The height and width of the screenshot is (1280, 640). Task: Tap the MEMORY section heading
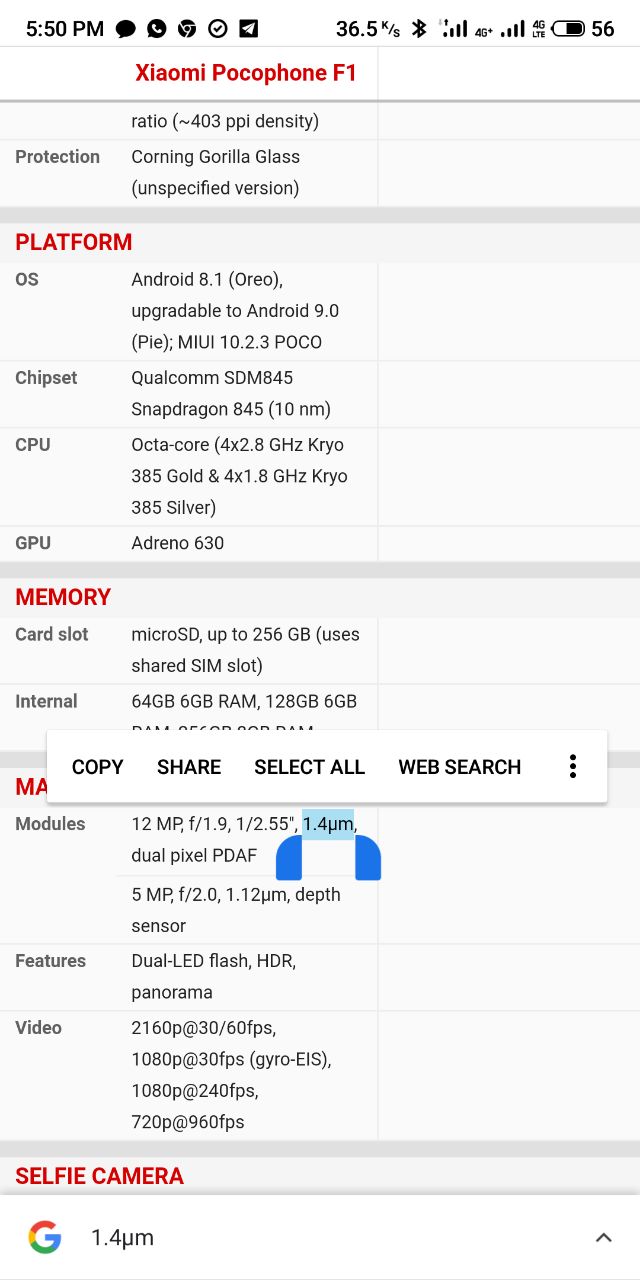pos(63,597)
